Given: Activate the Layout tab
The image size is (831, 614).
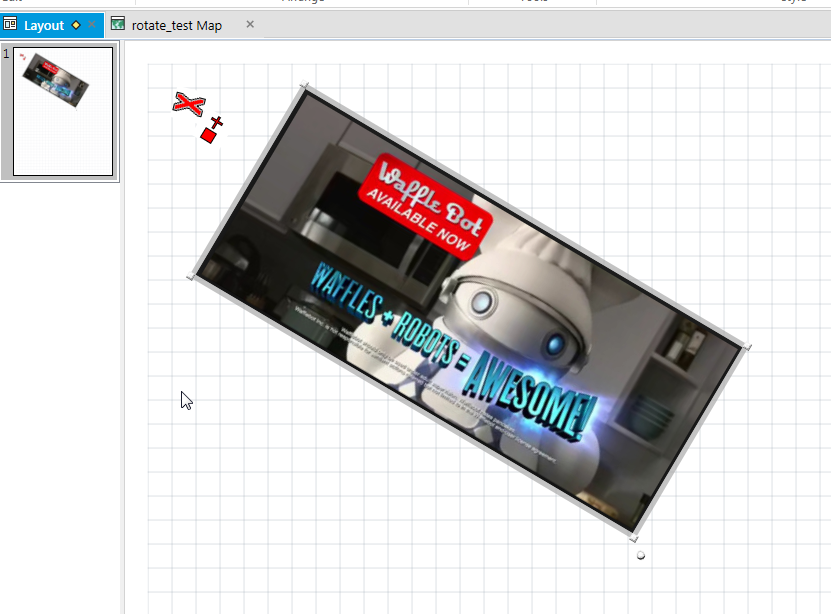Looking at the screenshot, I should pyautogui.click(x=45, y=24).
